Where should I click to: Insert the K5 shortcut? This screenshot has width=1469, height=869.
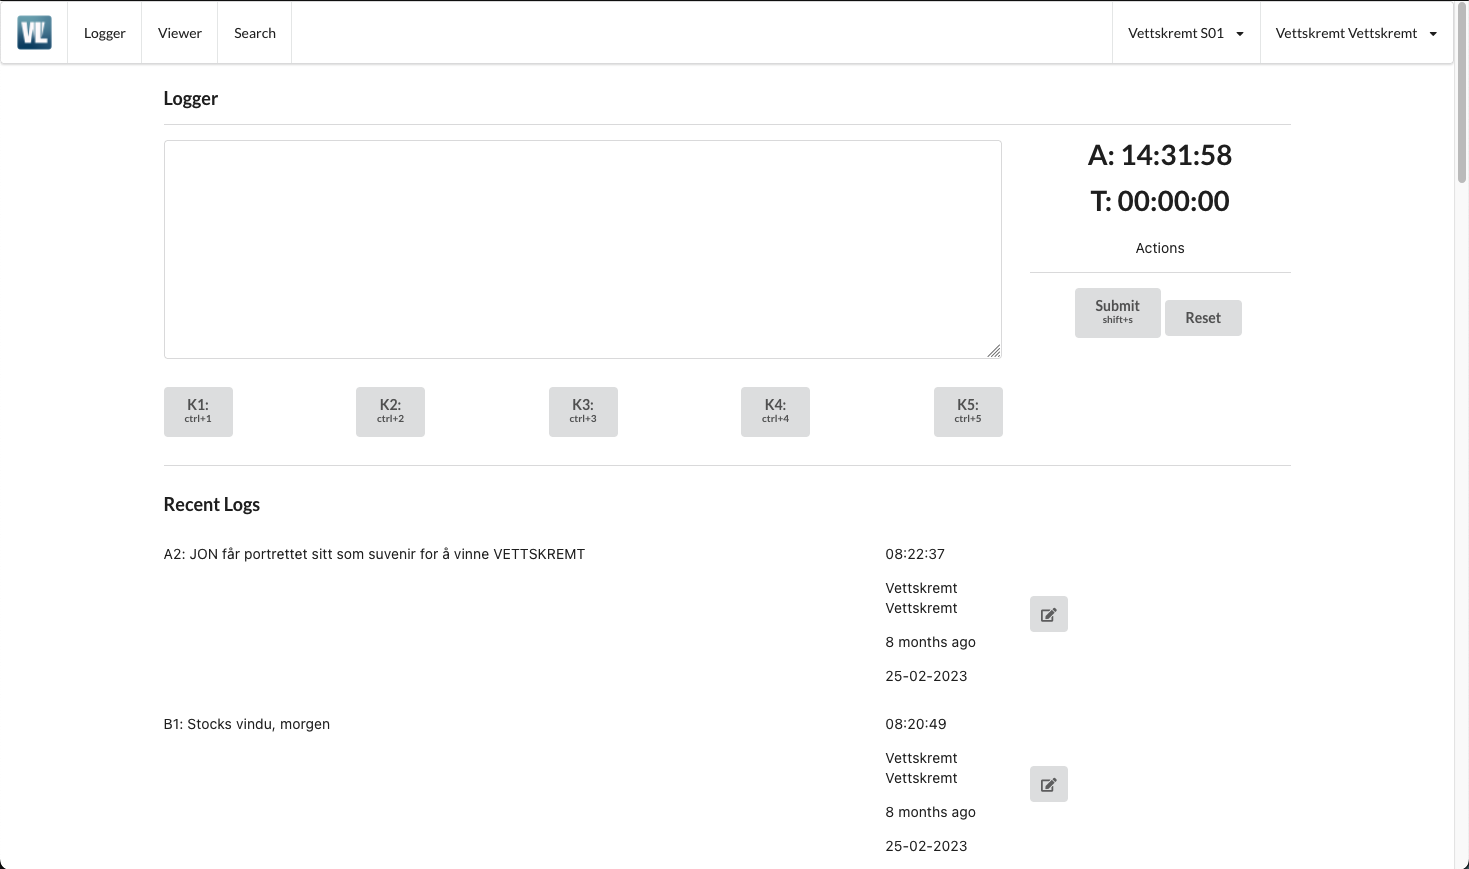click(968, 412)
